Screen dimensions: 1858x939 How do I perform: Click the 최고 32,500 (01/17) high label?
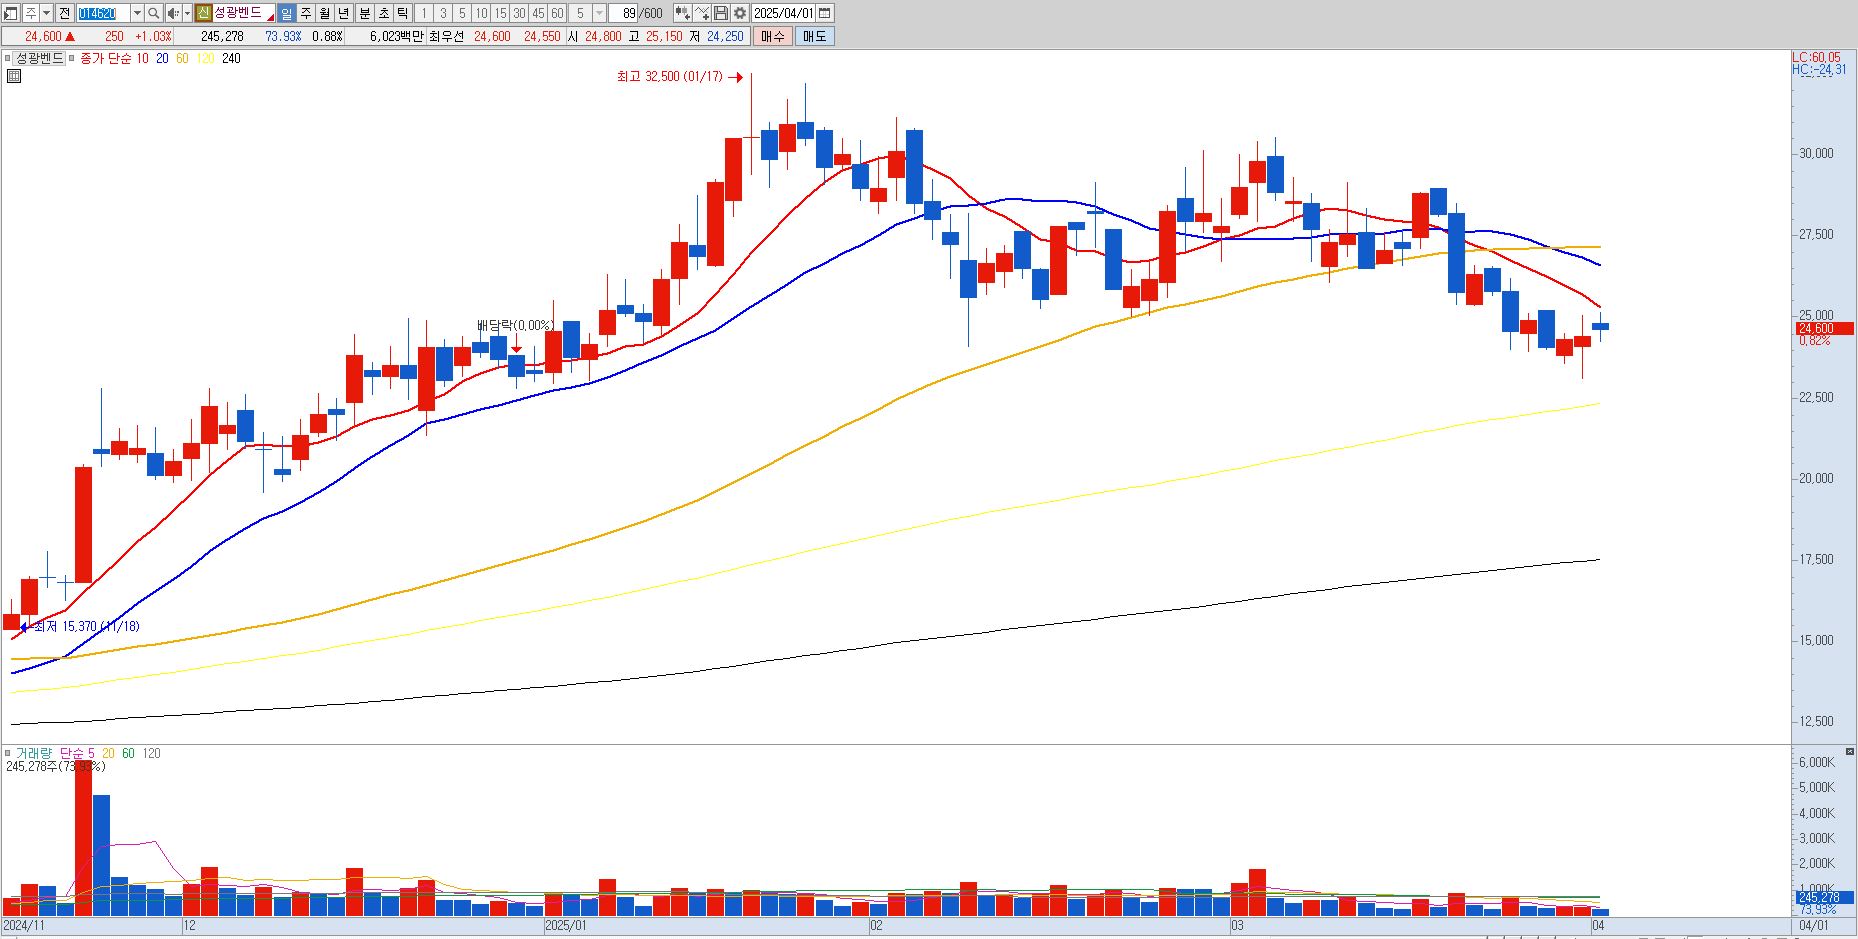[669, 77]
